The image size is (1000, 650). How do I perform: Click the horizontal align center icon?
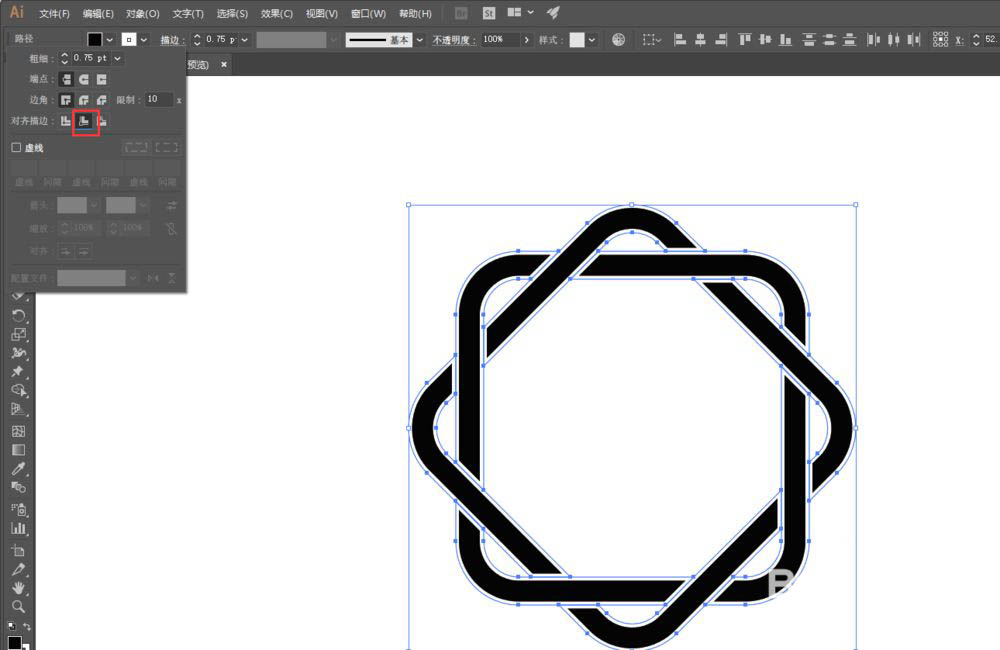[700, 40]
